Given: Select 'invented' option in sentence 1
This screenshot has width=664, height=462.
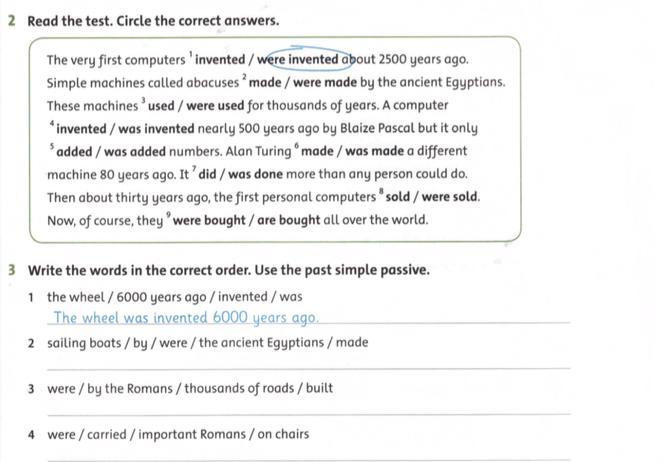Looking at the screenshot, I should click(x=220, y=59).
